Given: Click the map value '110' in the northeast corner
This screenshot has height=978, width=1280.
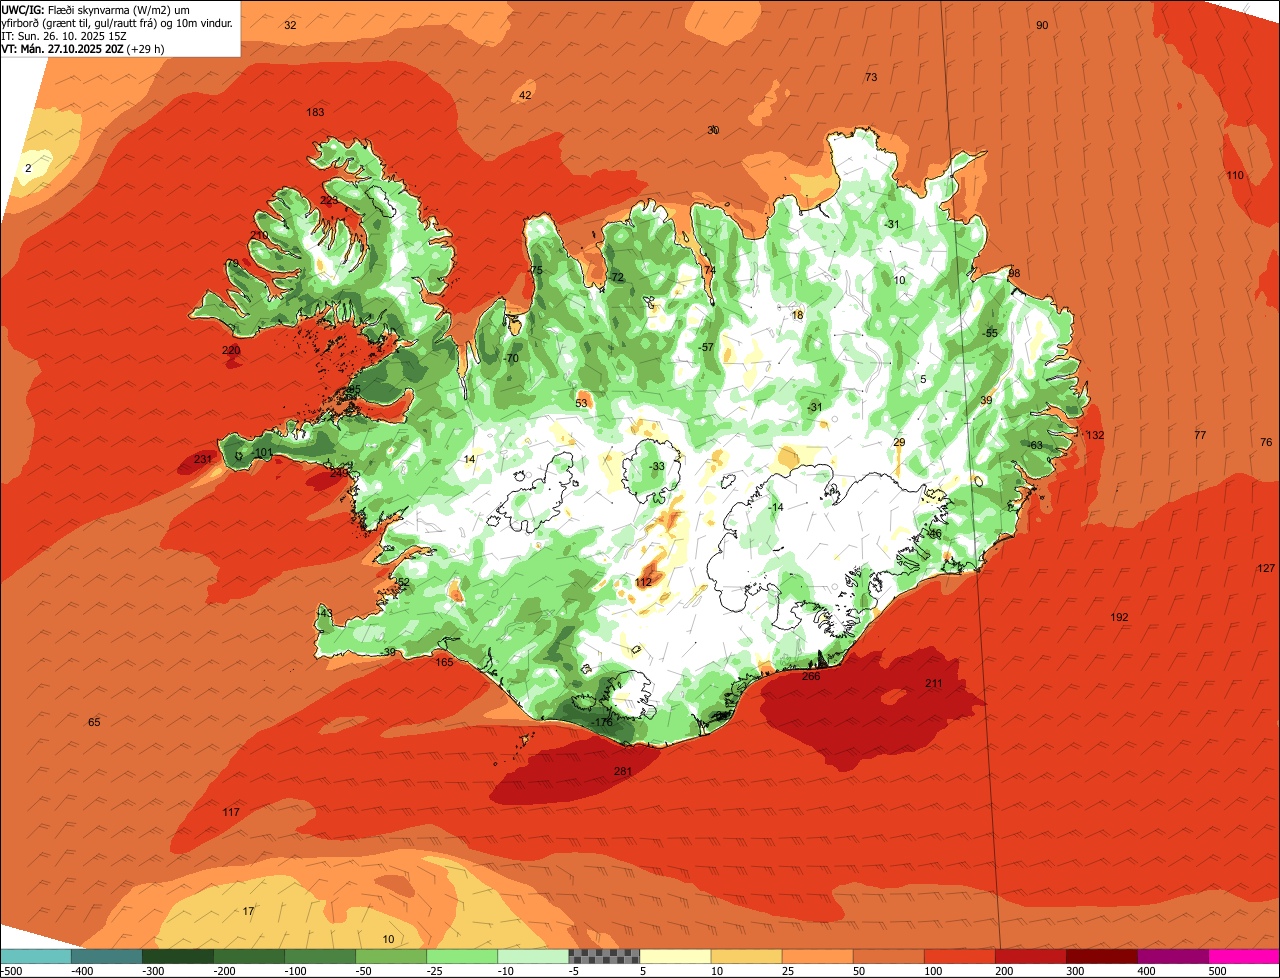Looking at the screenshot, I should (1235, 175).
